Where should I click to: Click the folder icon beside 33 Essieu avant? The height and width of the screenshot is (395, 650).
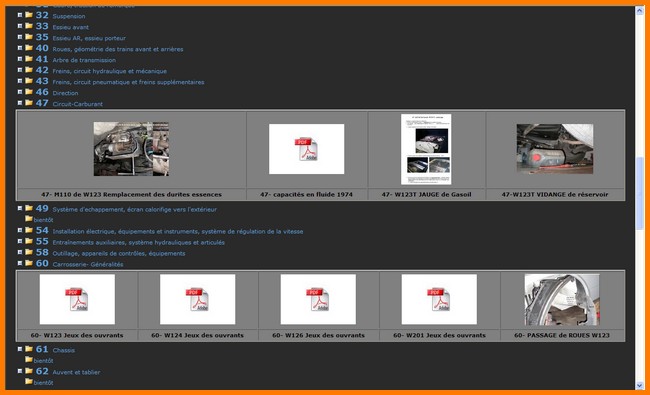(x=29, y=26)
